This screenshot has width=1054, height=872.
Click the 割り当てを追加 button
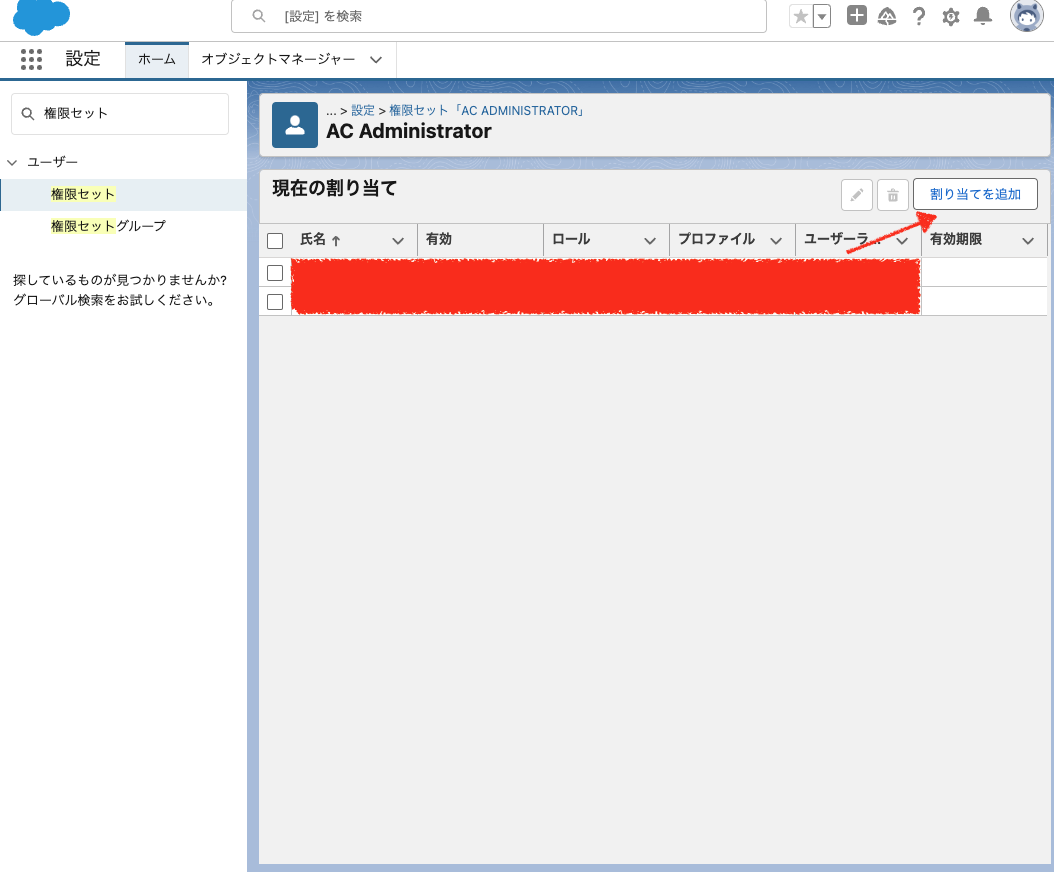point(975,194)
